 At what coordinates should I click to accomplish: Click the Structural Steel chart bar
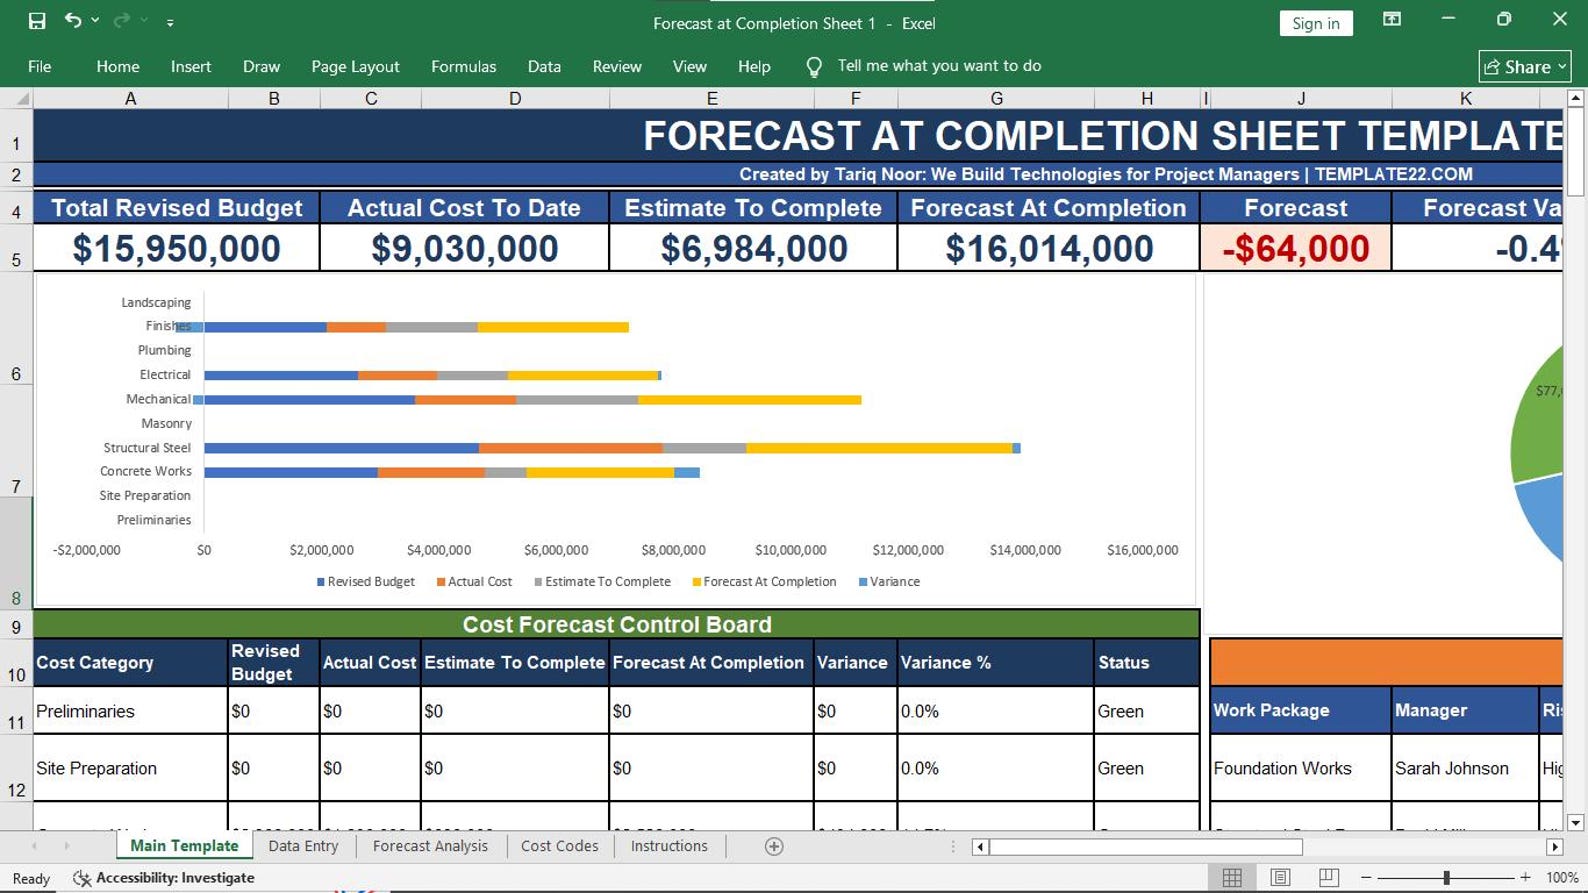tap(612, 448)
